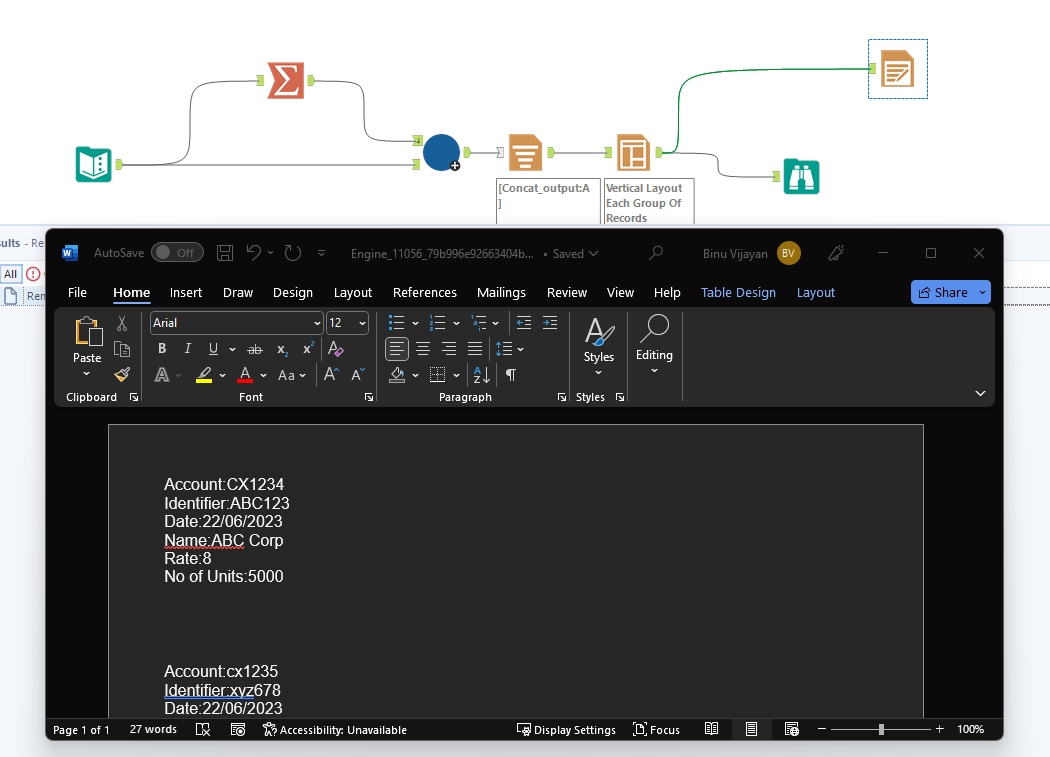Click the Format Painter icon
This screenshot has height=757, width=1050.
click(x=121, y=374)
